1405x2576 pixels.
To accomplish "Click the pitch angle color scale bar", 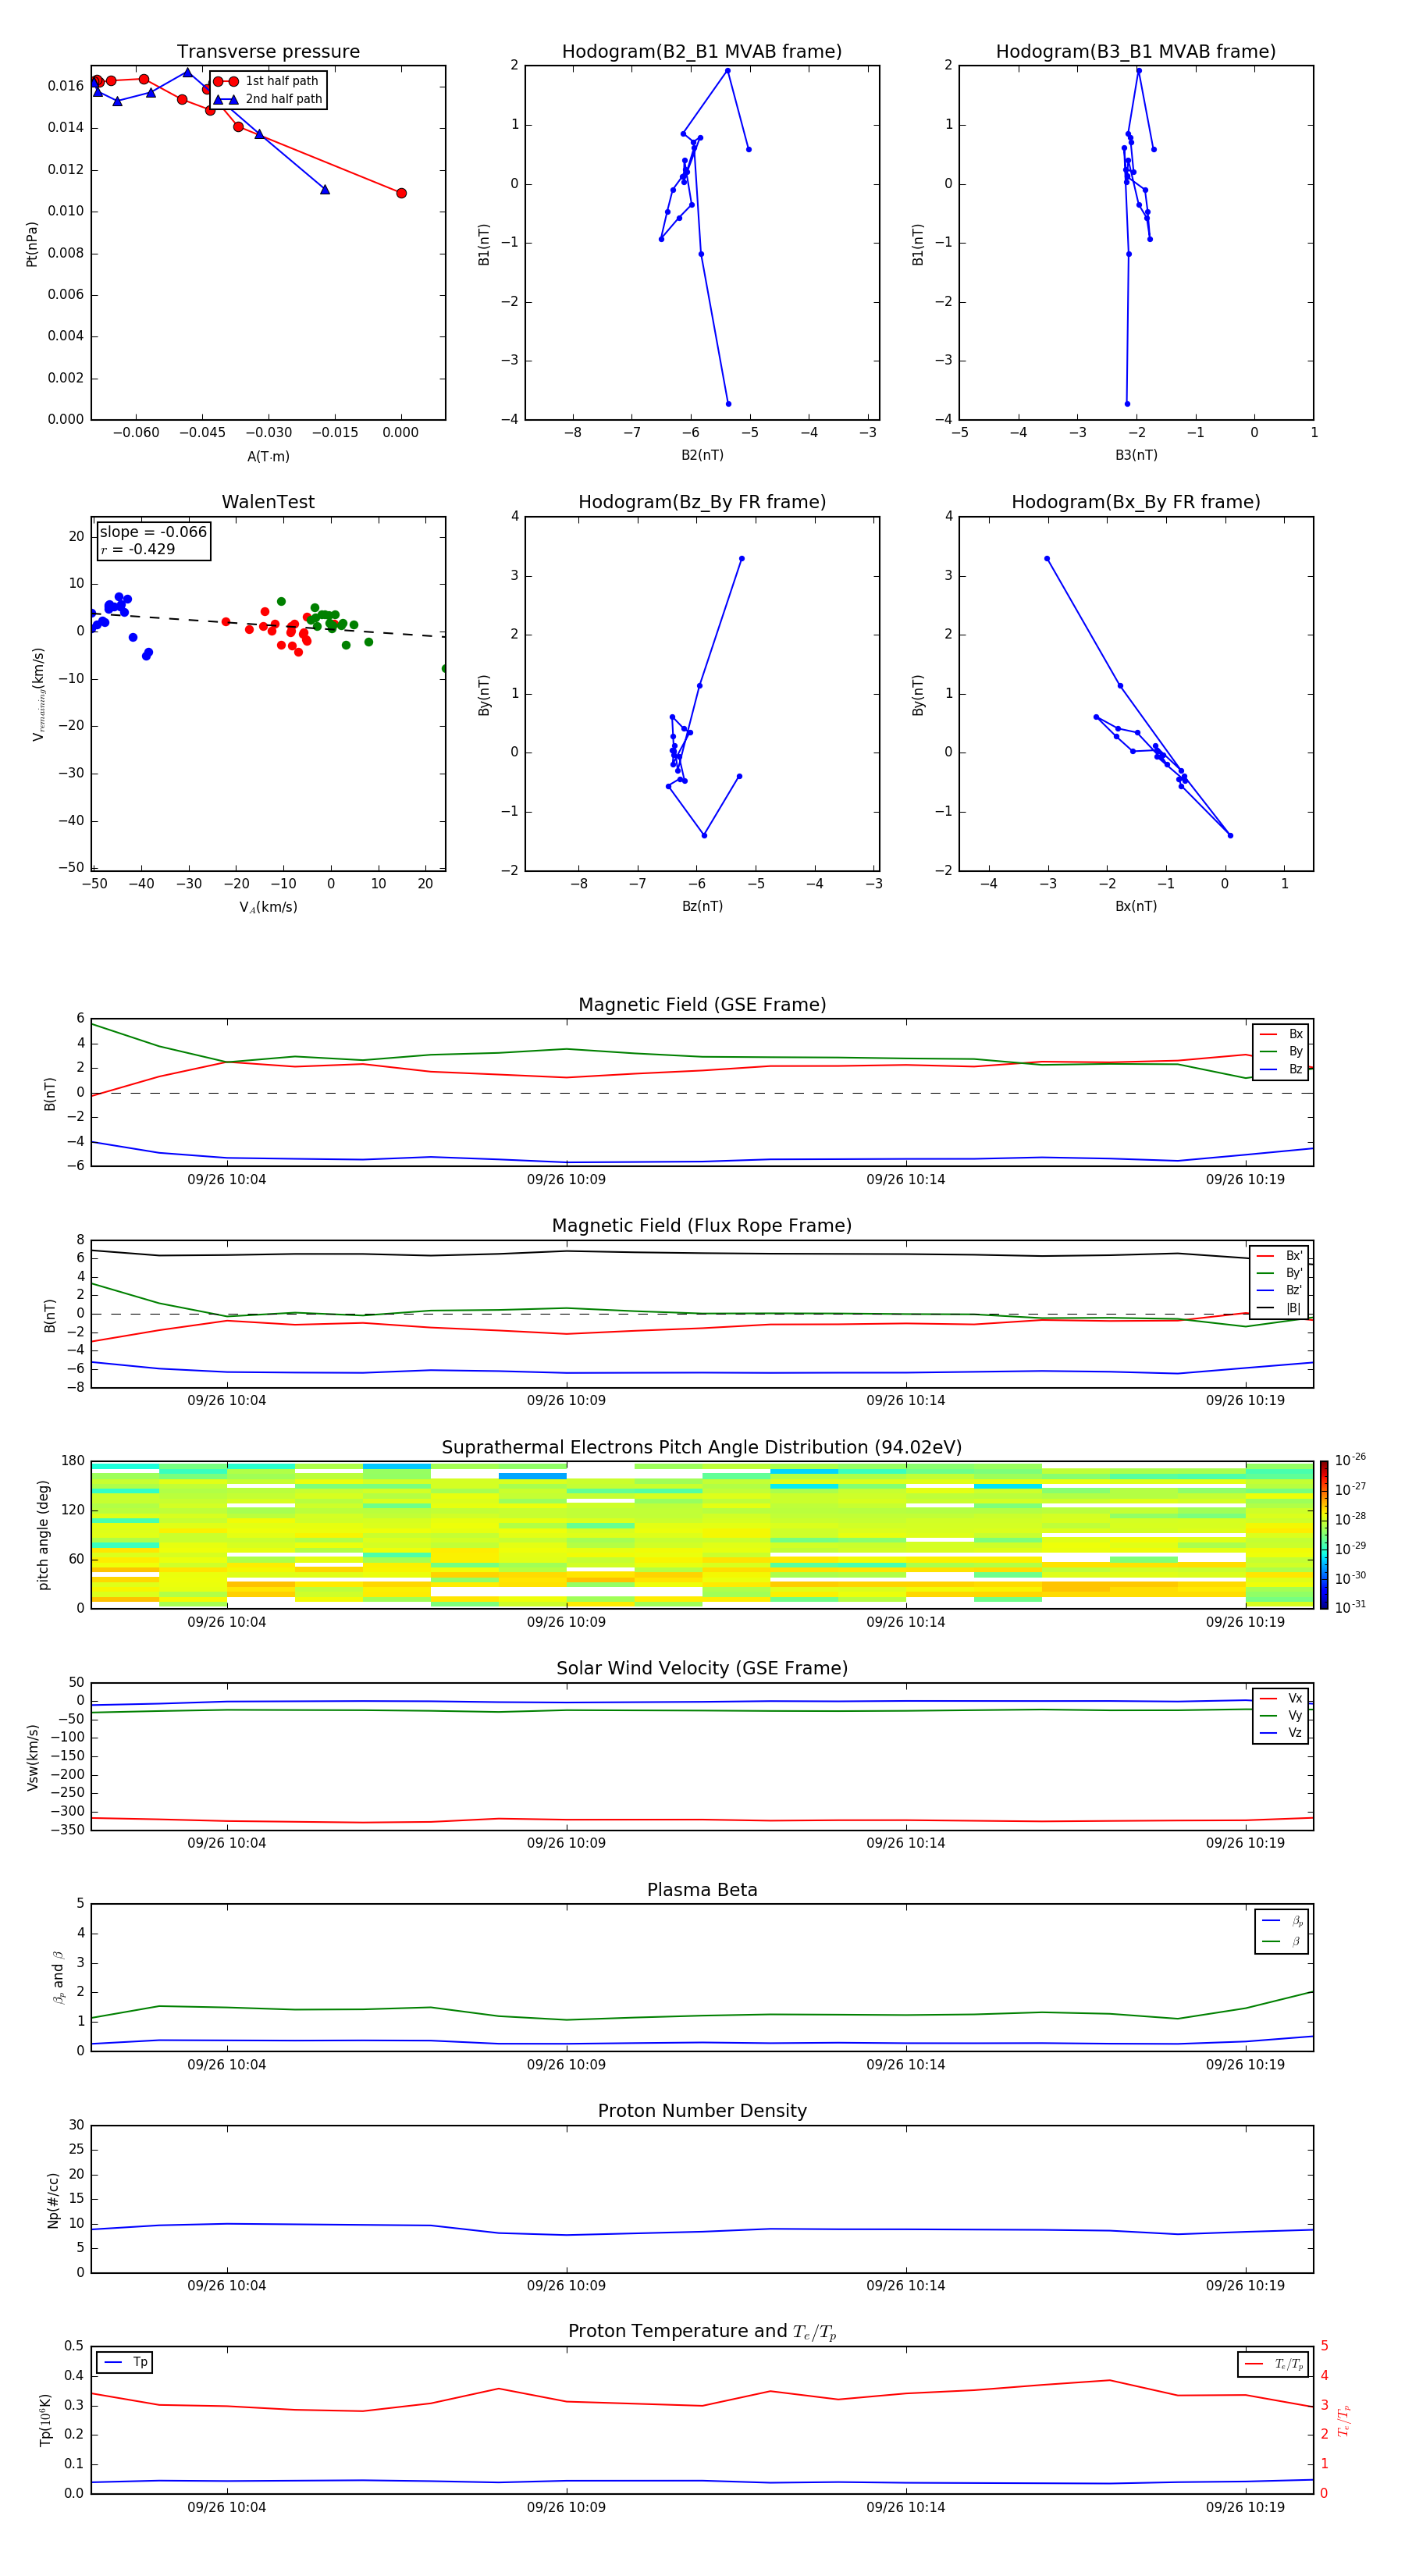I will click(1324, 1535).
